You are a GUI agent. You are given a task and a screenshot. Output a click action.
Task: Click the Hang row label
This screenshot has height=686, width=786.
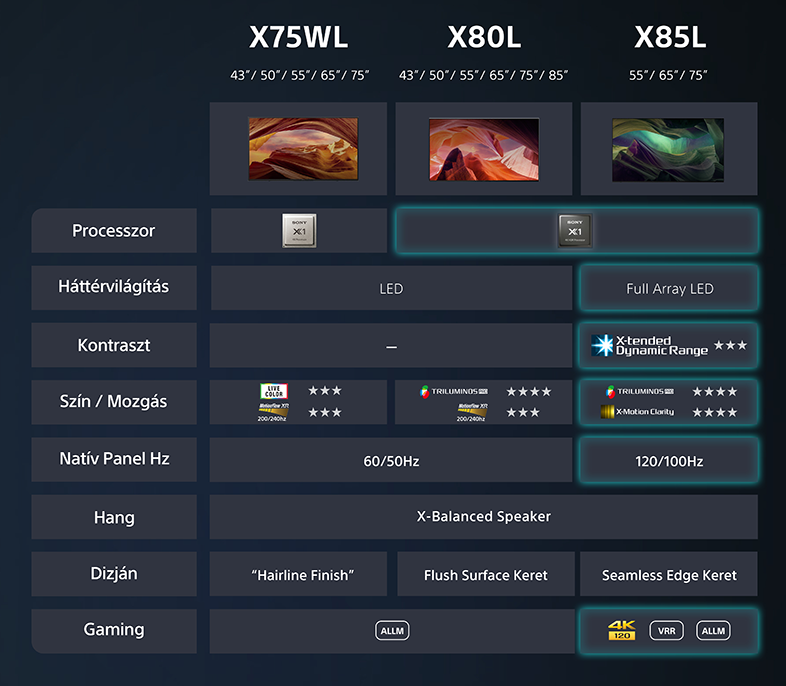[x=114, y=517]
